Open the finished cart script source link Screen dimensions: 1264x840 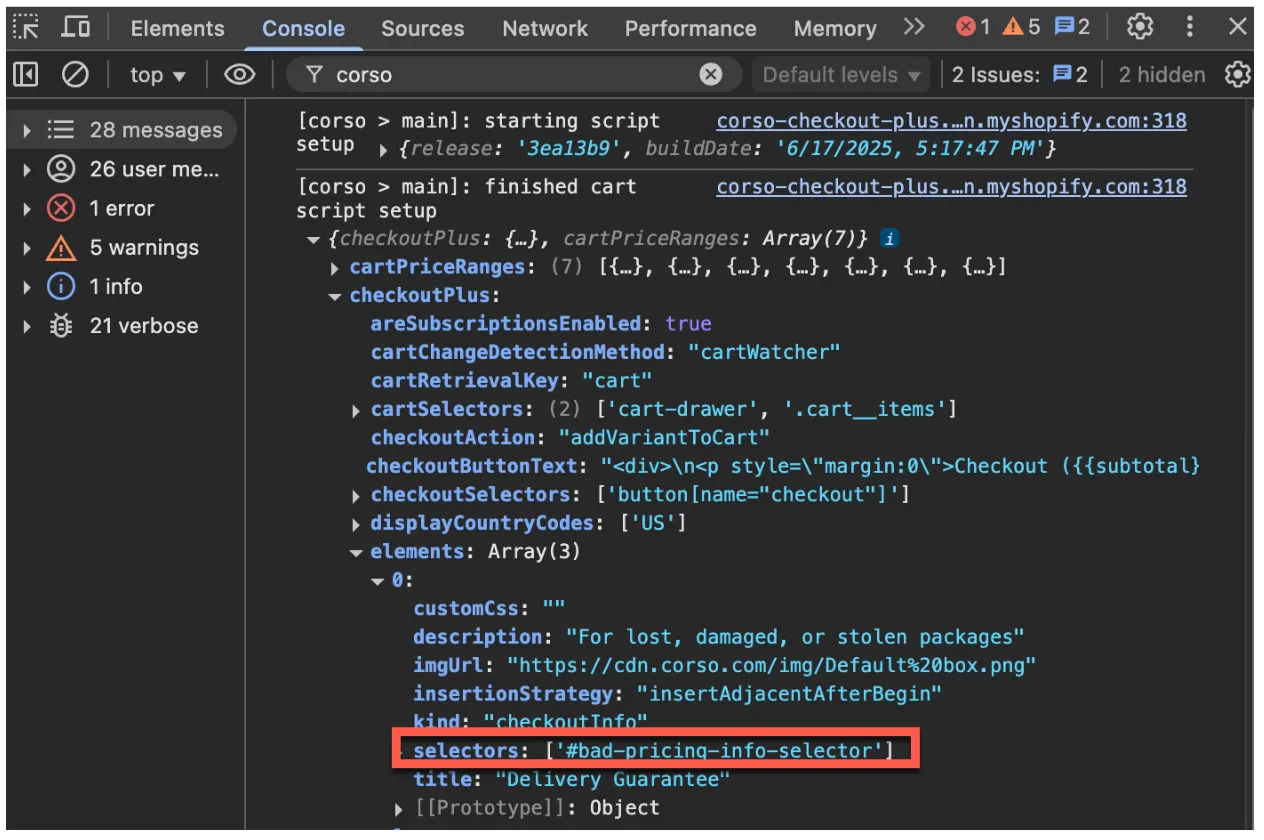pos(951,187)
